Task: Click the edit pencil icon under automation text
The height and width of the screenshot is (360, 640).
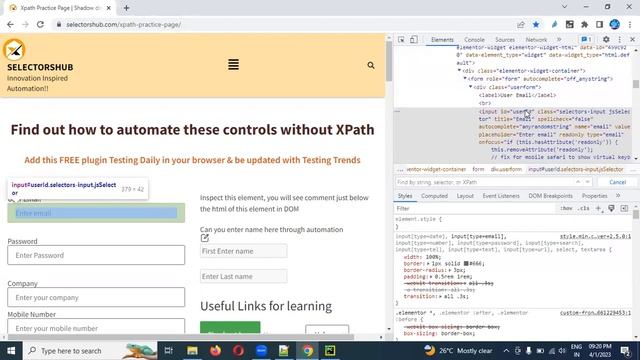Action: click(204, 238)
